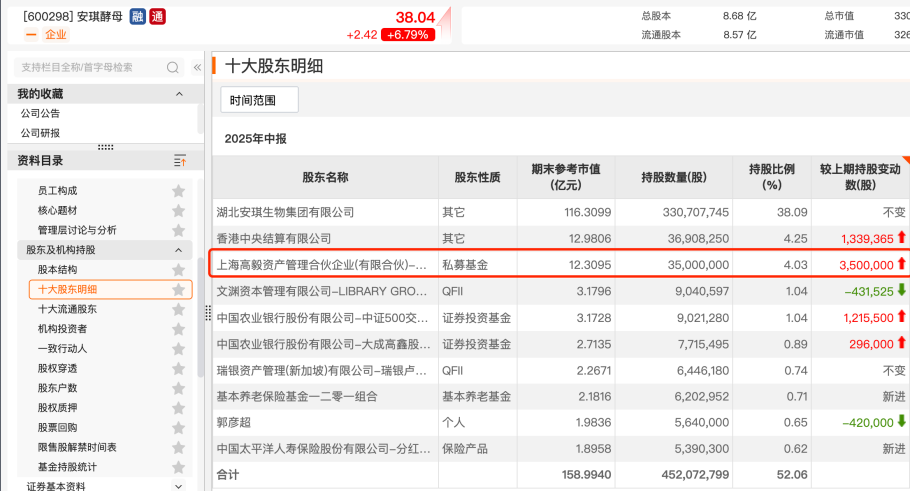Image resolution: width=910 pixels, height=491 pixels.
Task: Click the dotted divider handle under 公司研报
Action: (x=106, y=147)
